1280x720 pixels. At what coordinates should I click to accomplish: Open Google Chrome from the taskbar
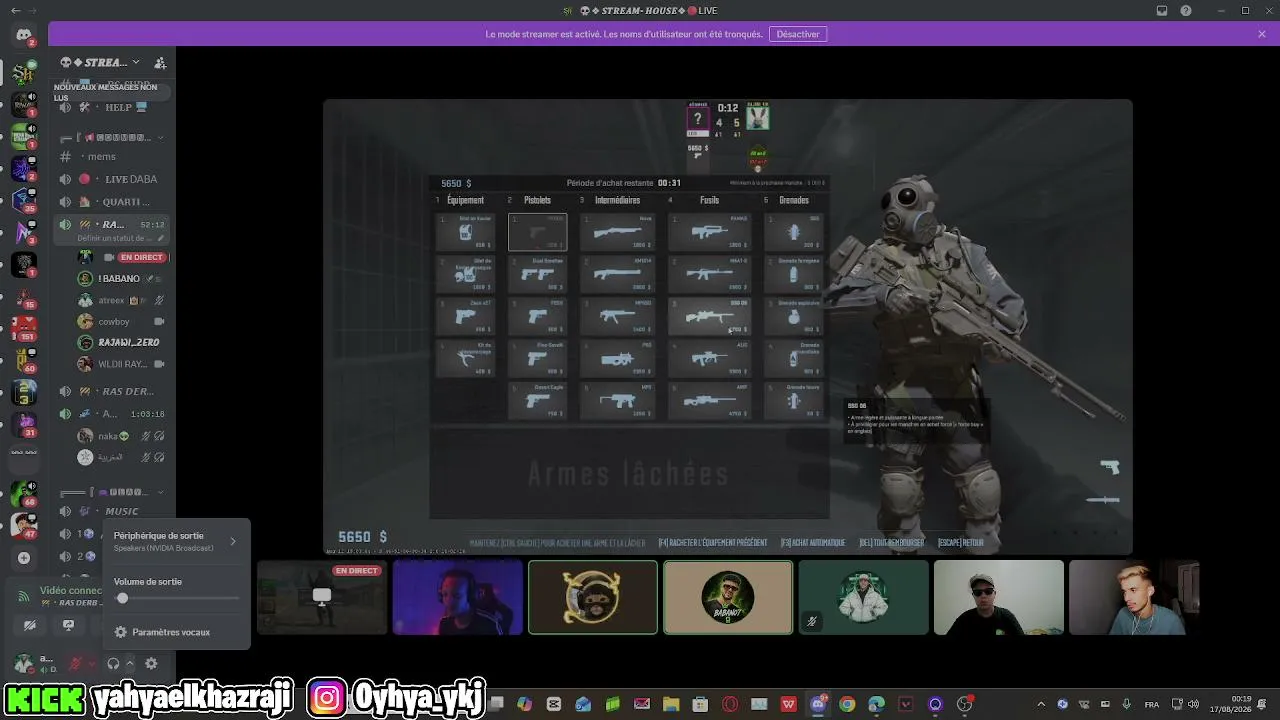coord(847,704)
